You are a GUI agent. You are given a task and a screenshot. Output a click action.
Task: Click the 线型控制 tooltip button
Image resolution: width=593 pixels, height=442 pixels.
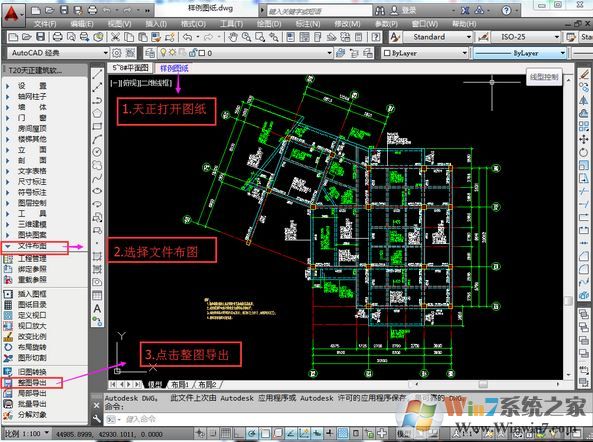coord(544,77)
